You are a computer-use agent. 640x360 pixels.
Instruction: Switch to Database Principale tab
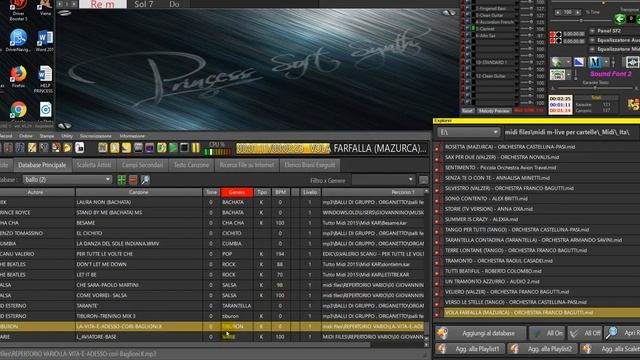point(42,165)
